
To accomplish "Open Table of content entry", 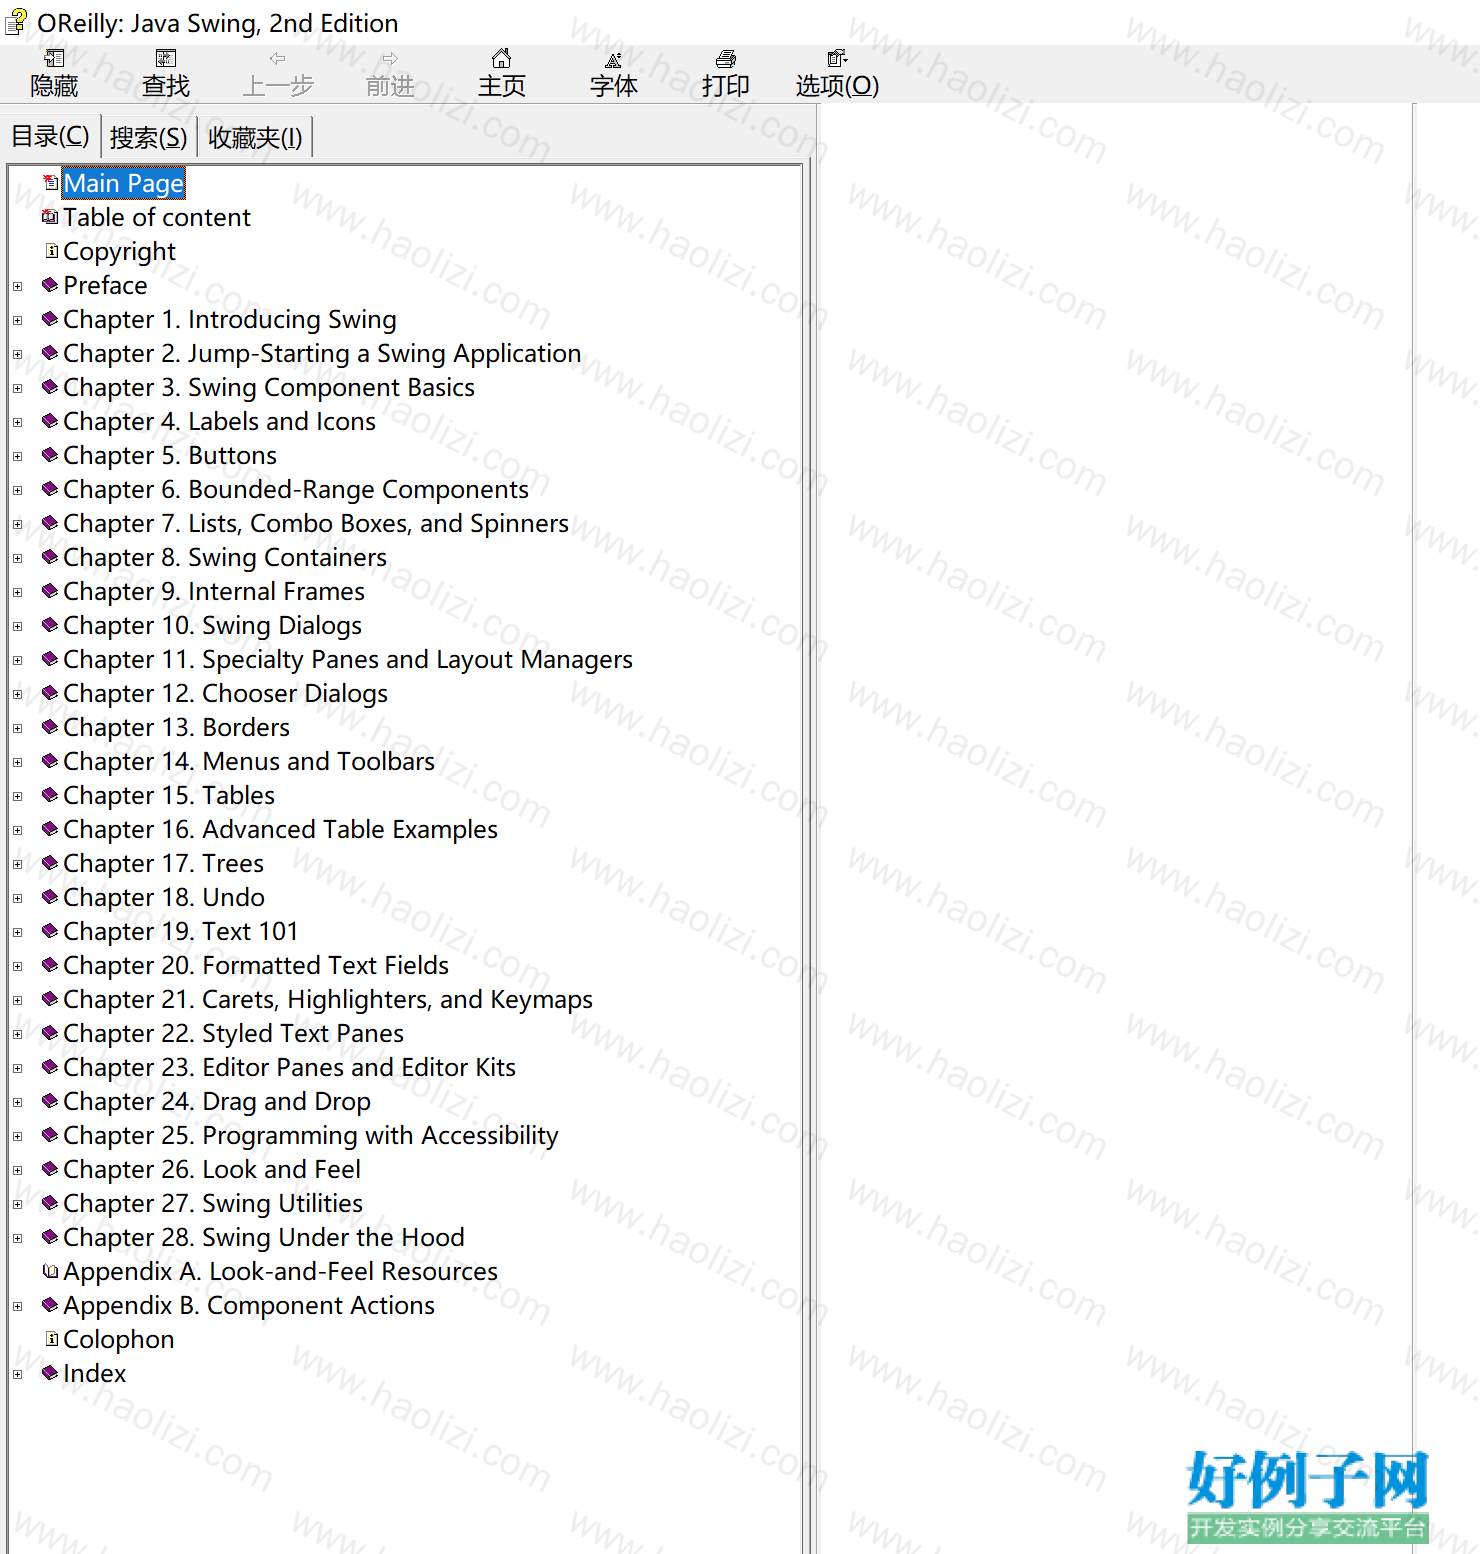I will tap(157, 217).
